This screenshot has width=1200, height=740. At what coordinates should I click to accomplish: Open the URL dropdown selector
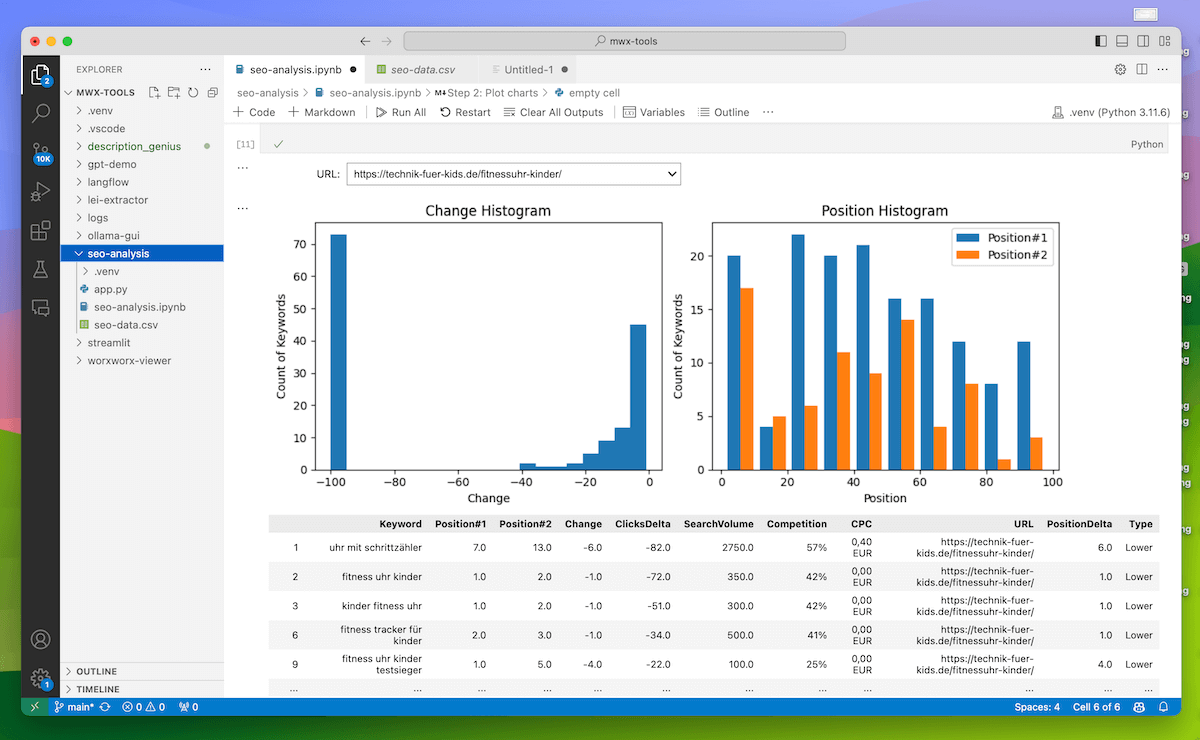[x=513, y=174]
